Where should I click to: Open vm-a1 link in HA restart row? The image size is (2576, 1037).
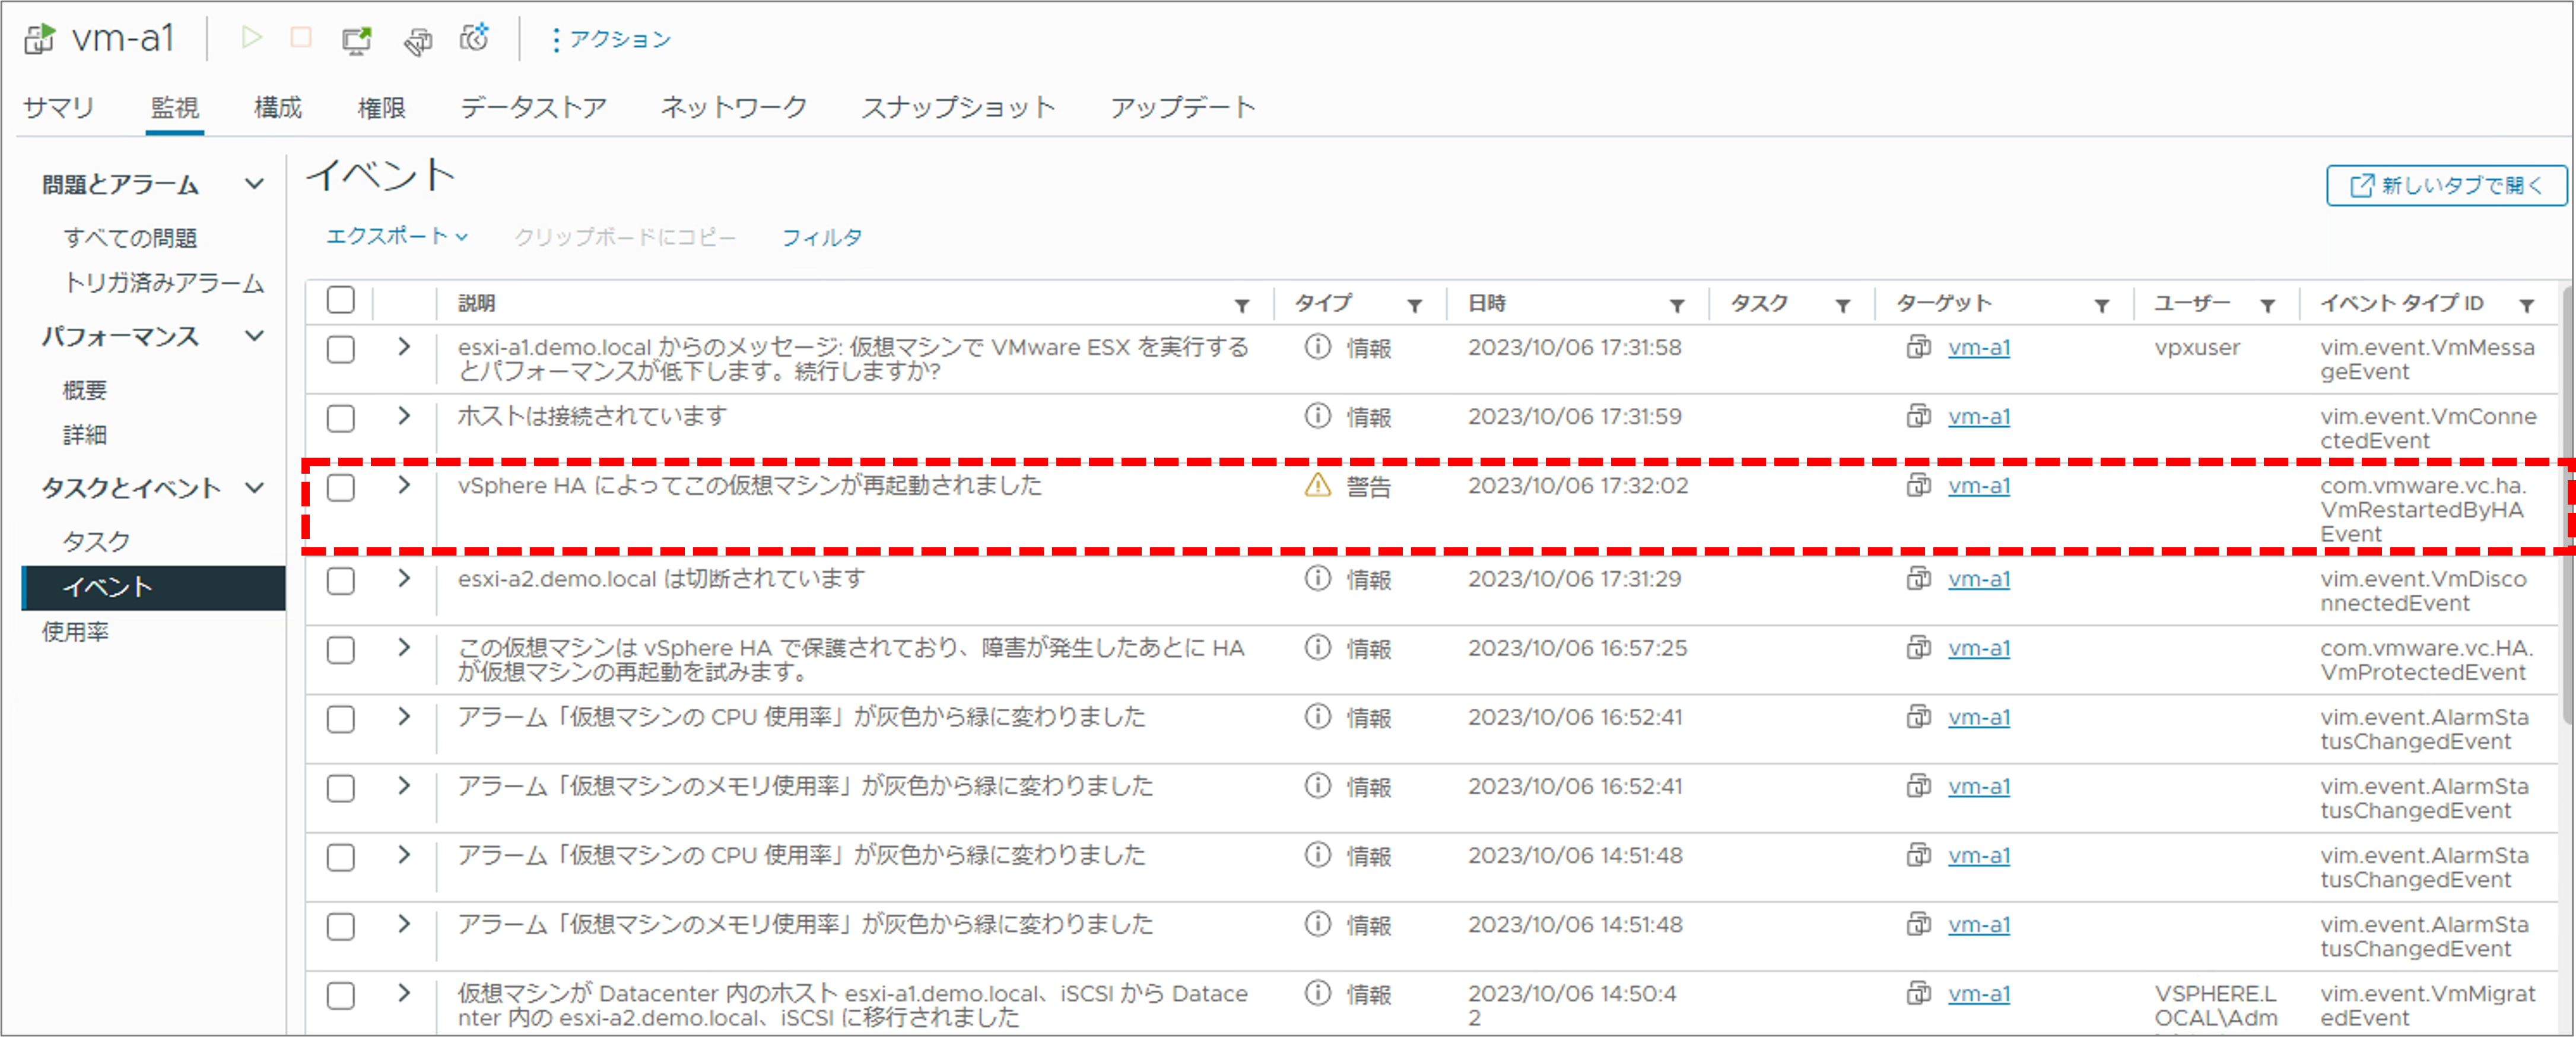pyautogui.click(x=1978, y=486)
